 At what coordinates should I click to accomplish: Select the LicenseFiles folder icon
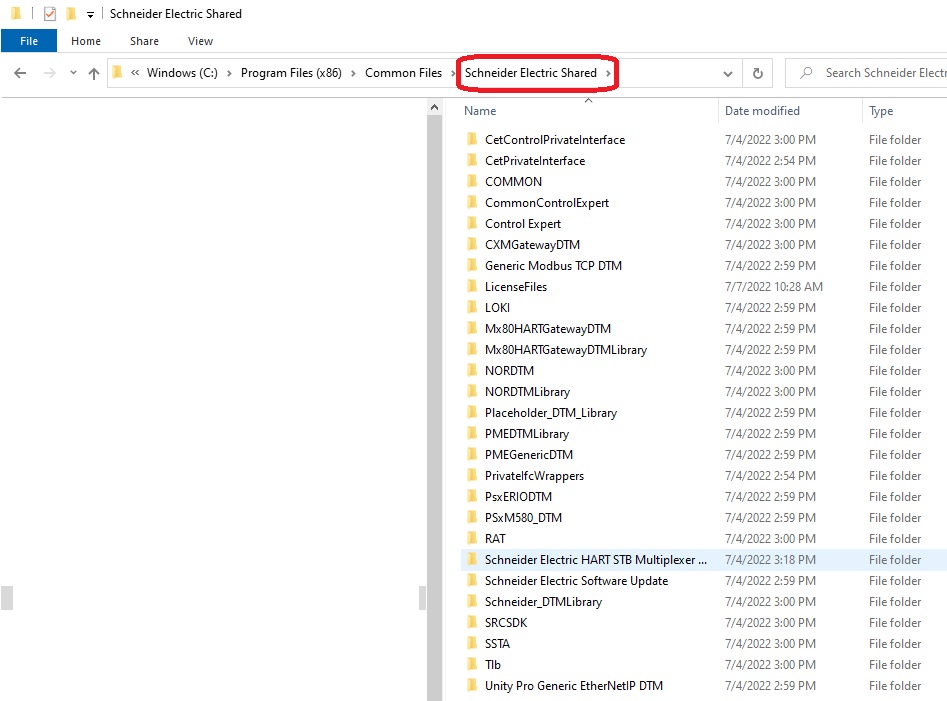point(472,287)
